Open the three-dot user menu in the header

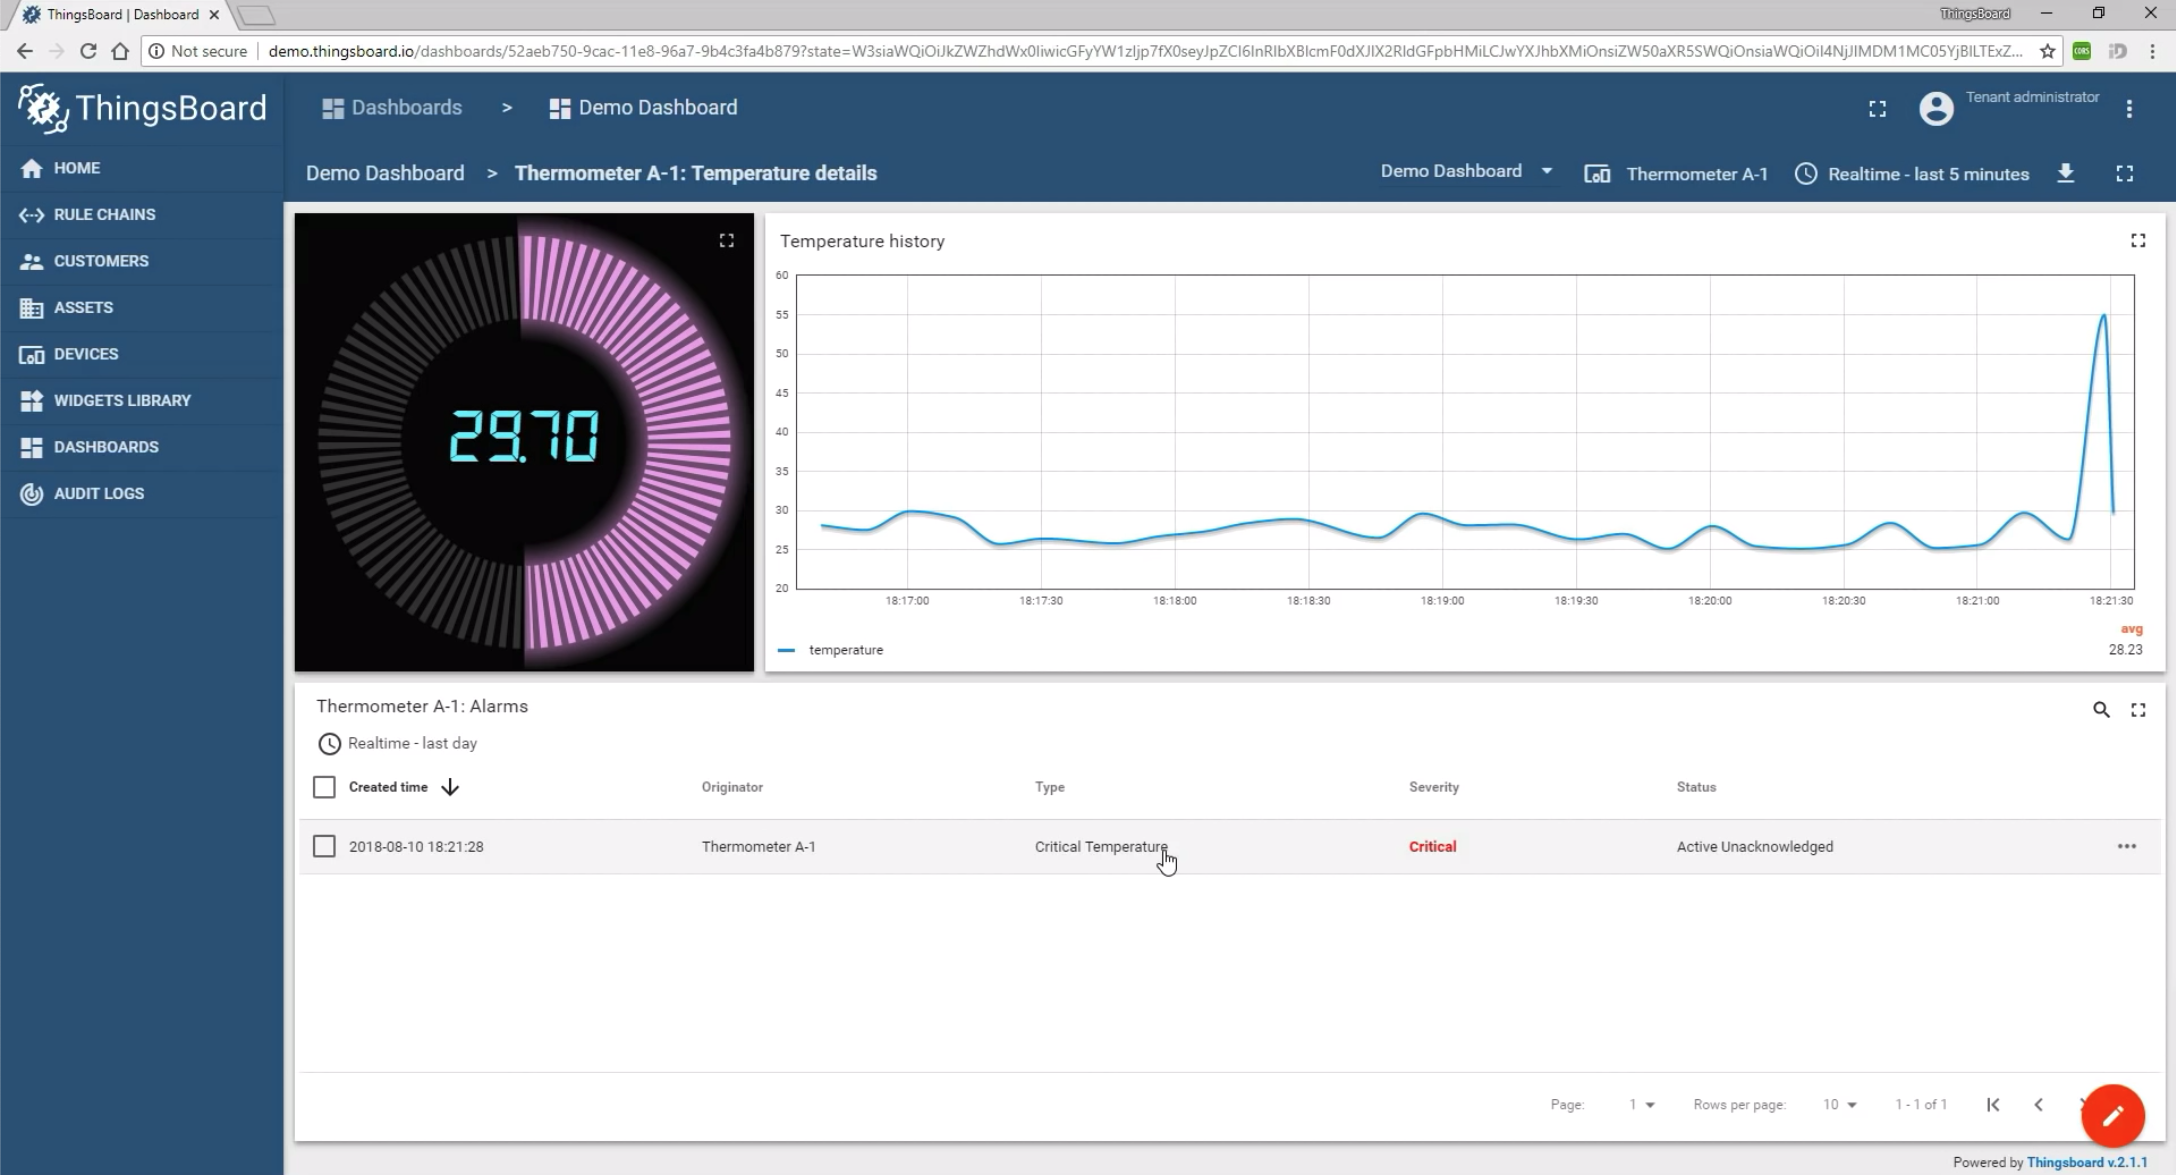2129,109
